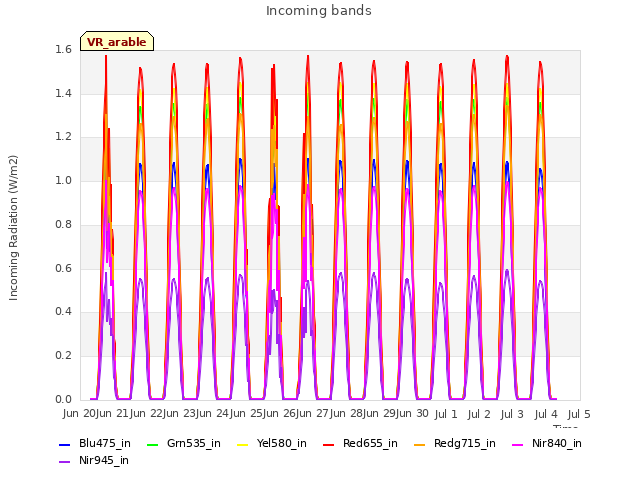Click the 0.6 y-axis tick label
Image resolution: width=640 pixels, height=480 pixels.
click(x=63, y=269)
